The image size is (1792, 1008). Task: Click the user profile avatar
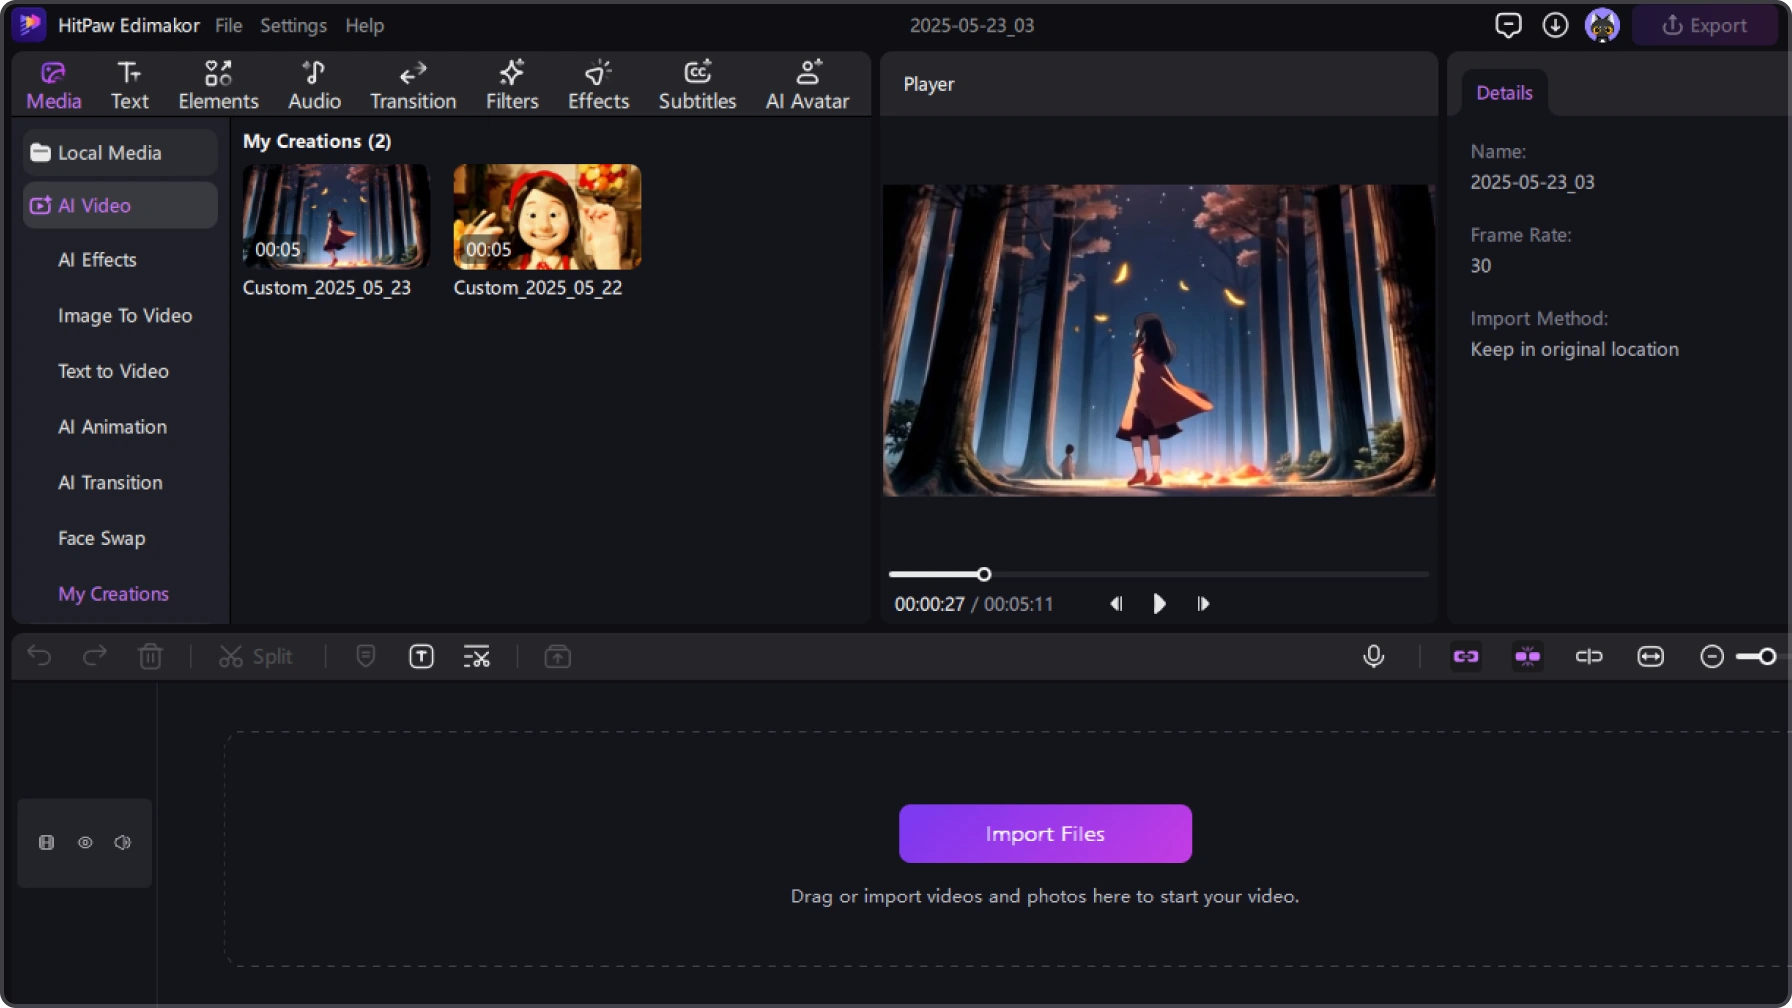1601,25
